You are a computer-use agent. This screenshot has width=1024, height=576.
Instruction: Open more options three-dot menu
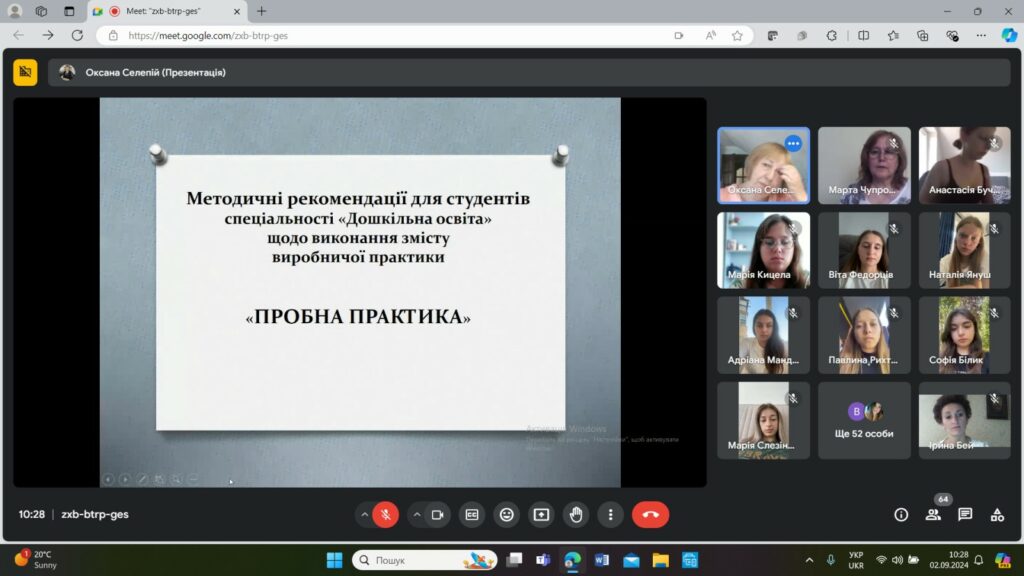[611, 515]
